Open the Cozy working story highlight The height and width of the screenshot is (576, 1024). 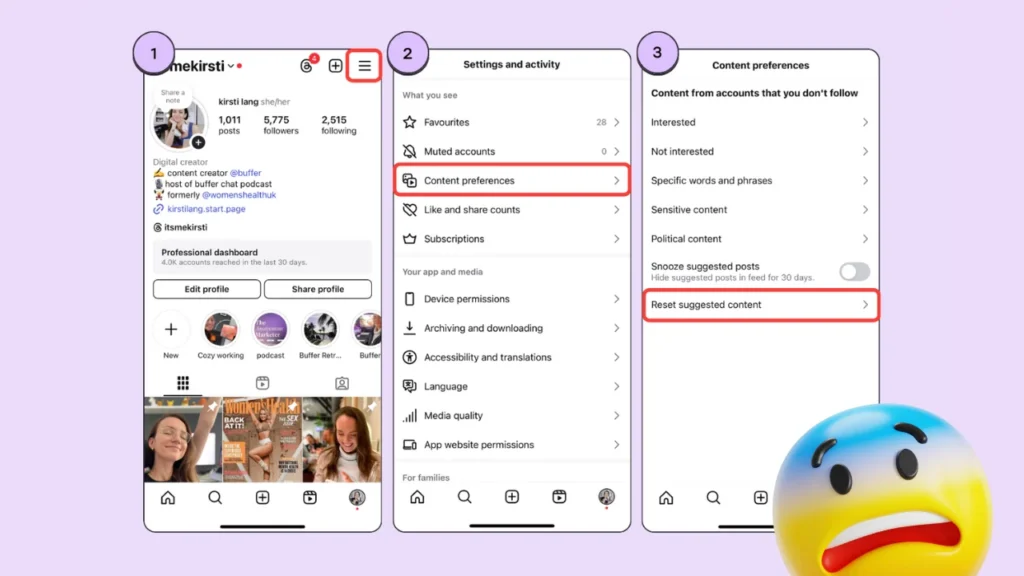coord(220,329)
